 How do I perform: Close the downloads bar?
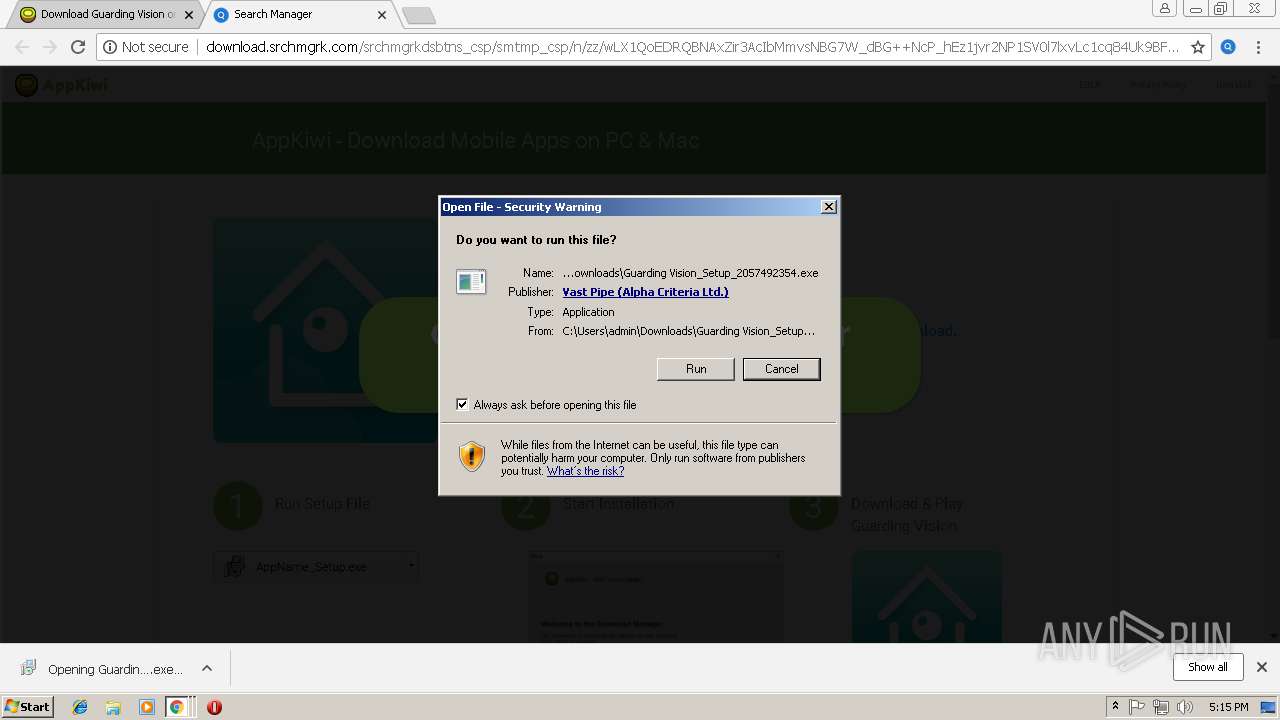1261,667
